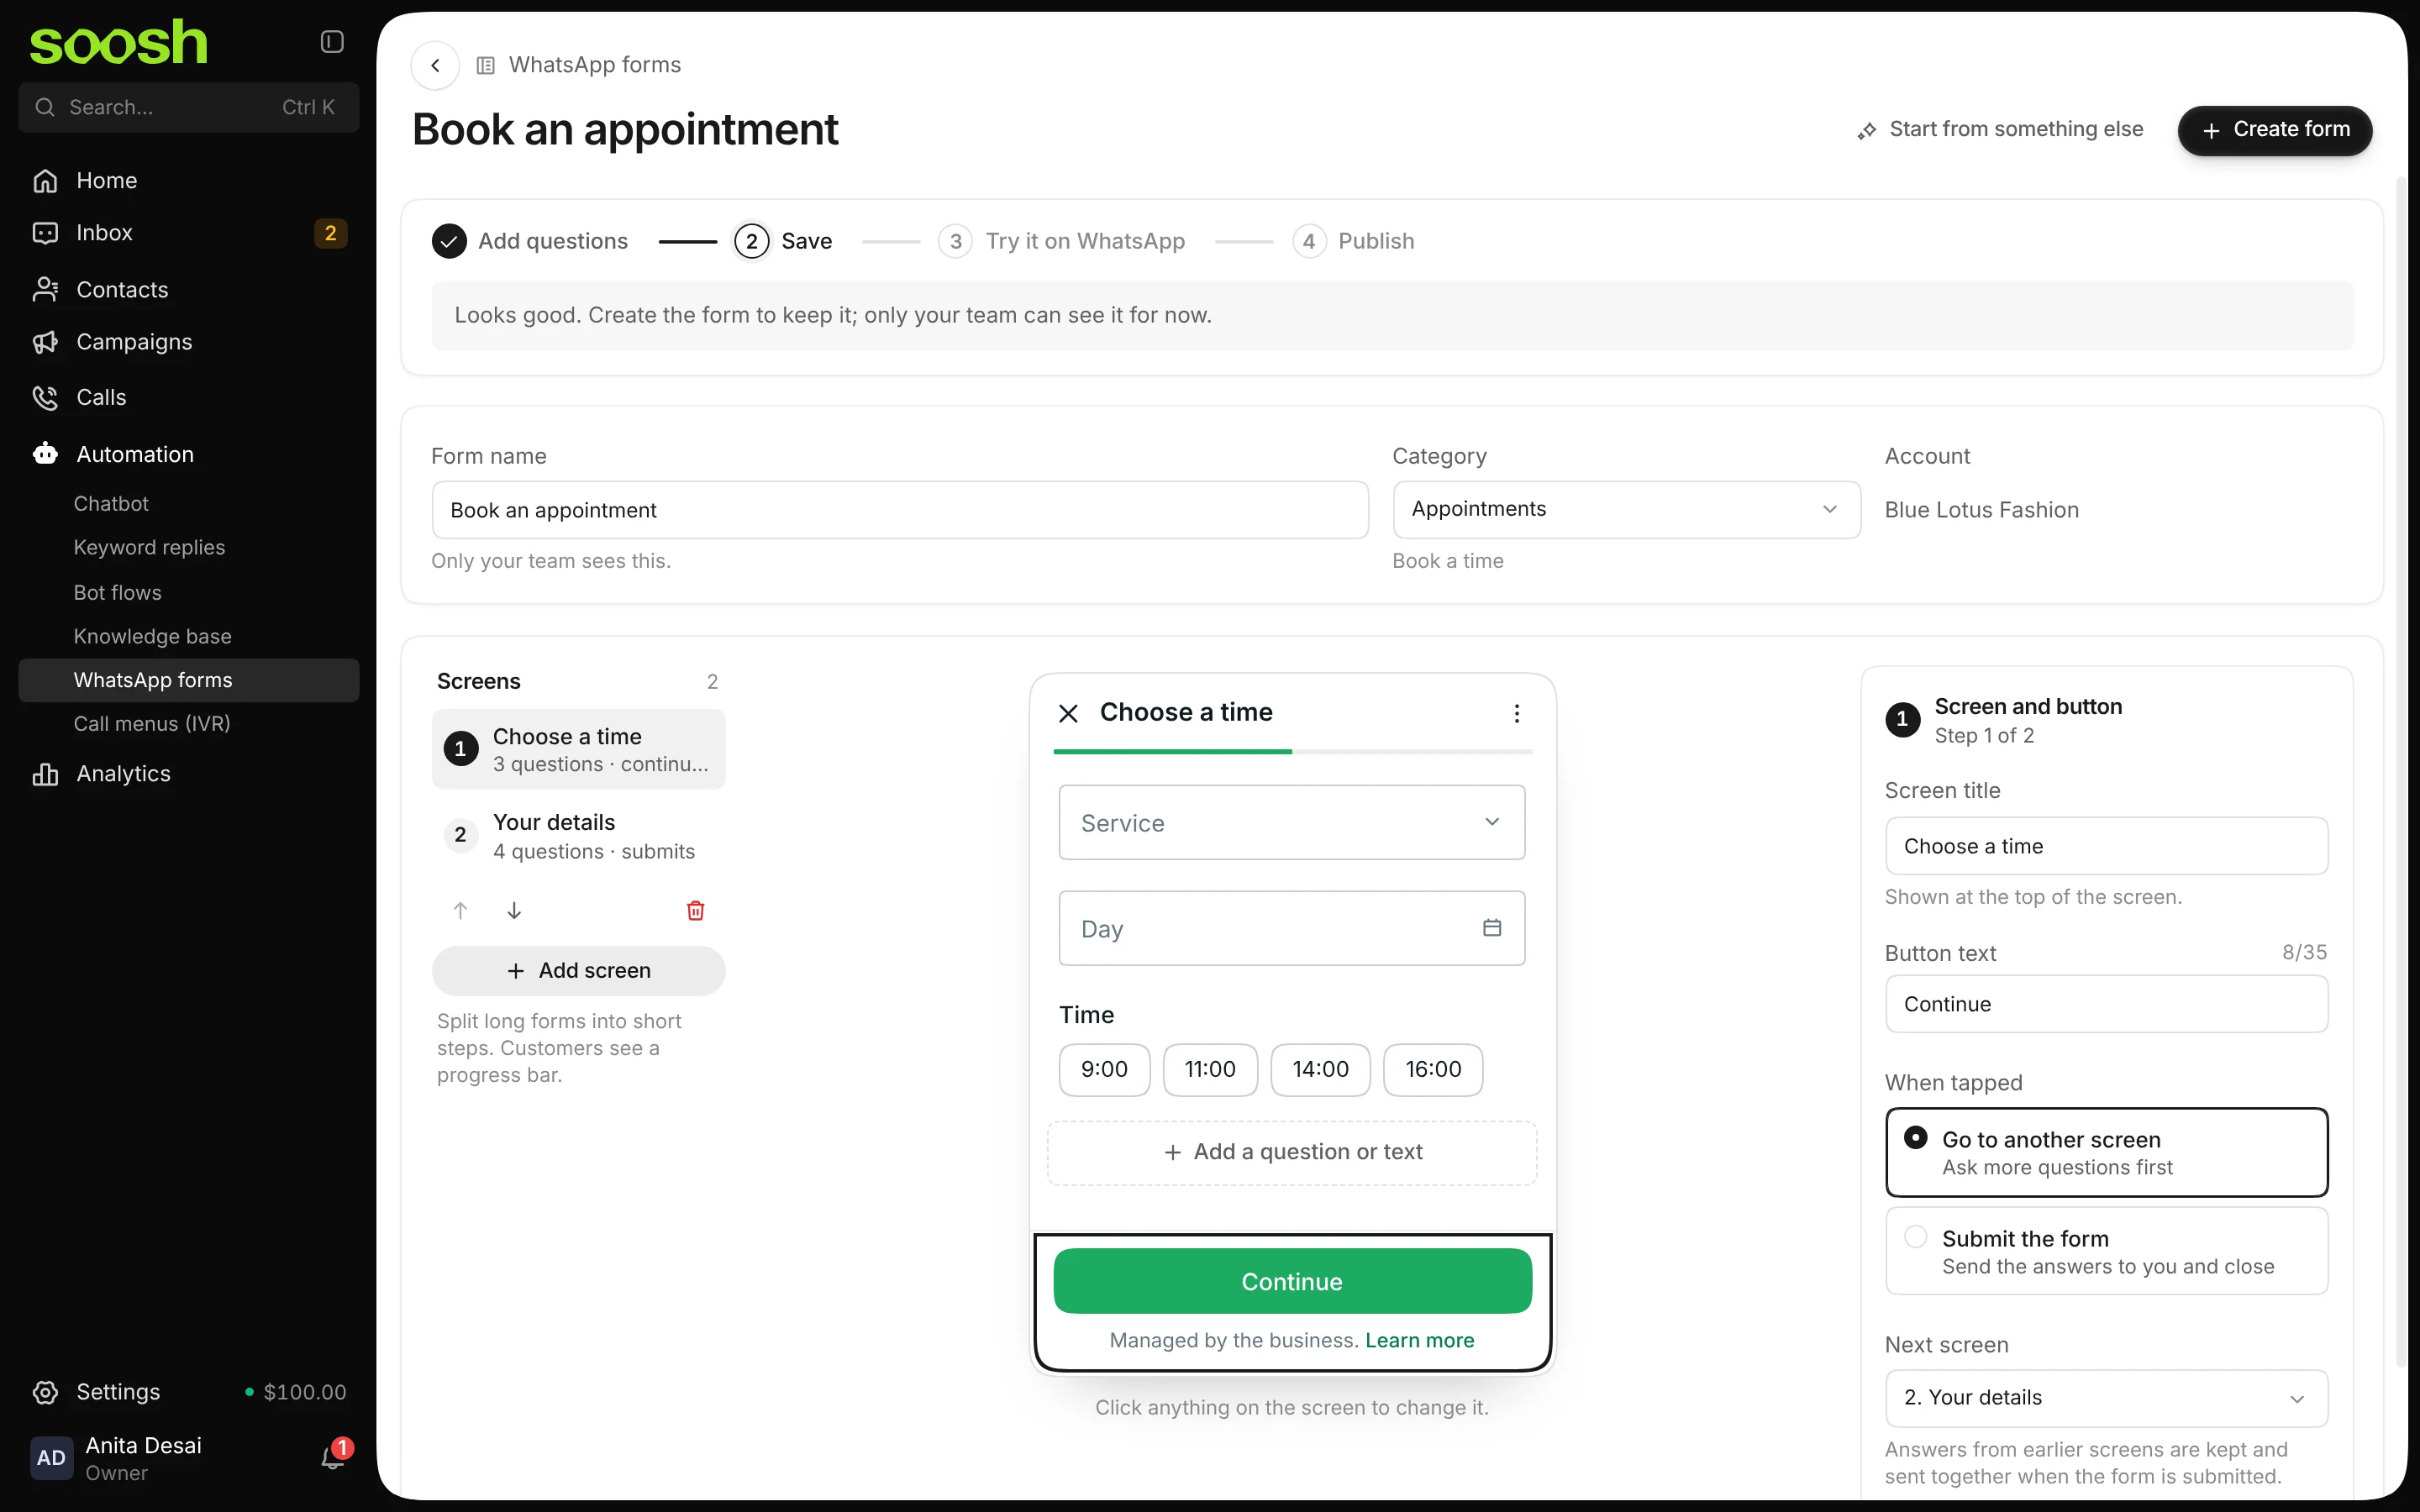
Task: Click the Form name input field
Action: [x=900, y=510]
